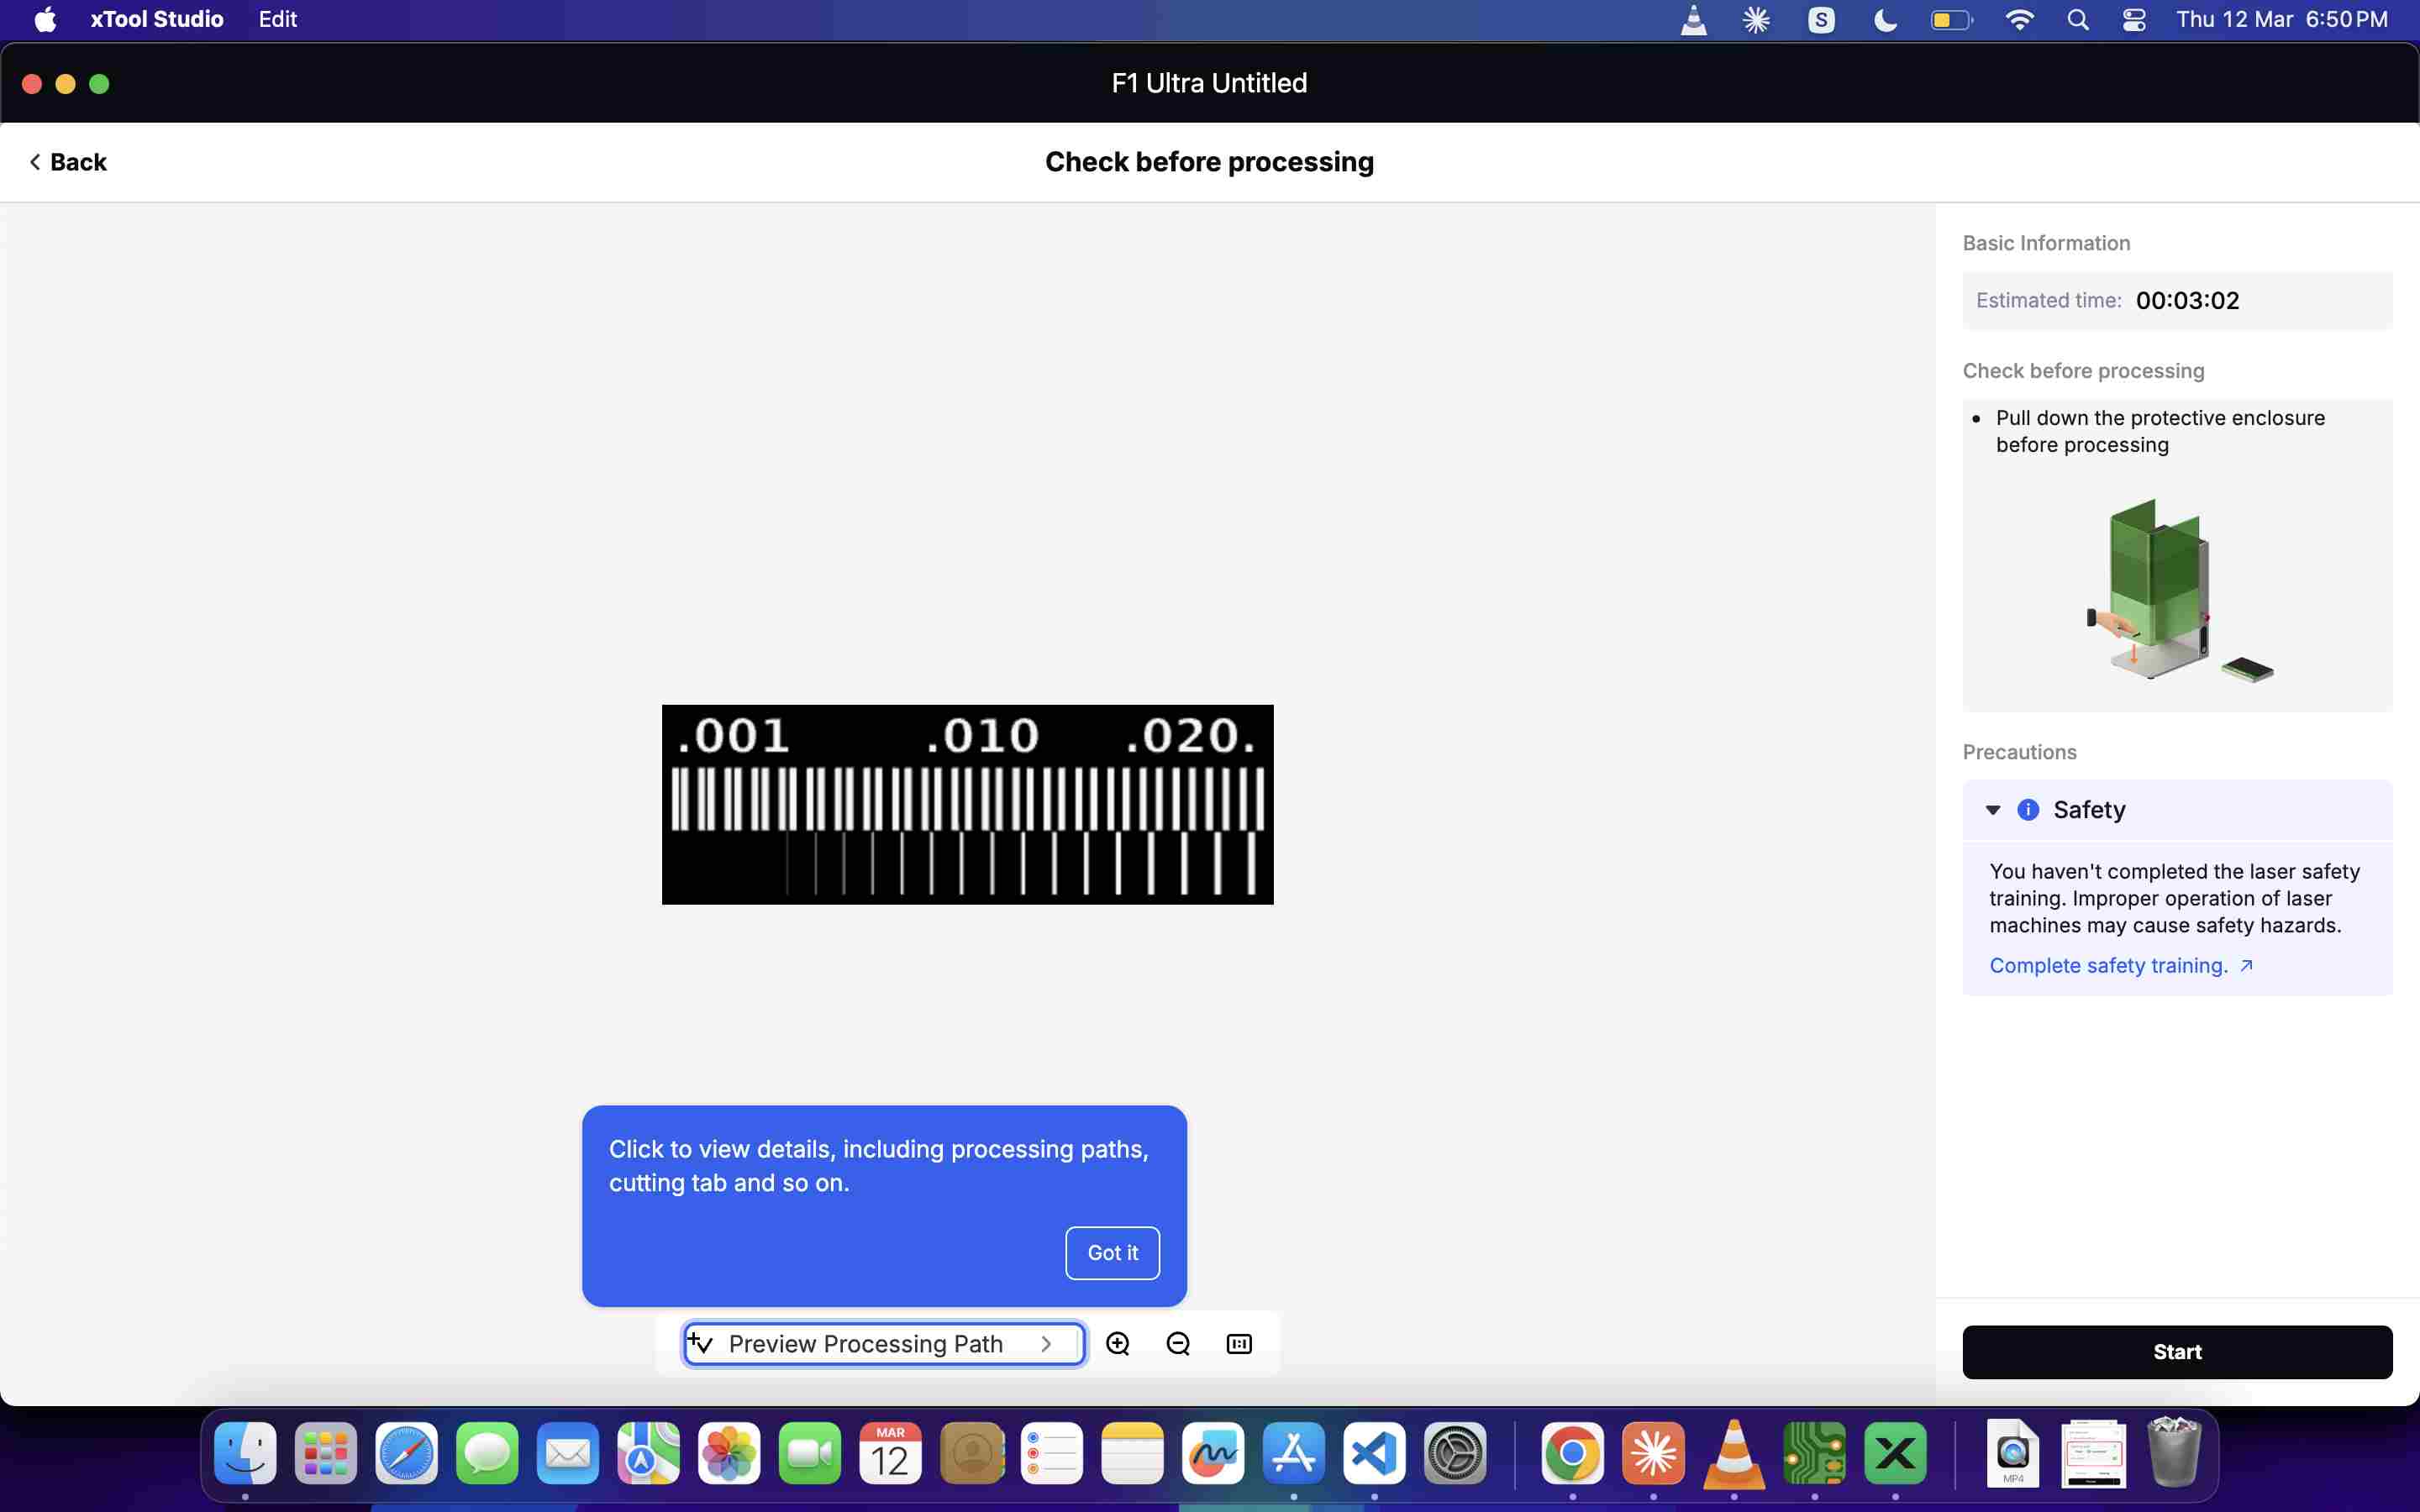Viewport: 2420px width, 1512px height.
Task: Open the xTool Studio application menu
Action: [156, 20]
